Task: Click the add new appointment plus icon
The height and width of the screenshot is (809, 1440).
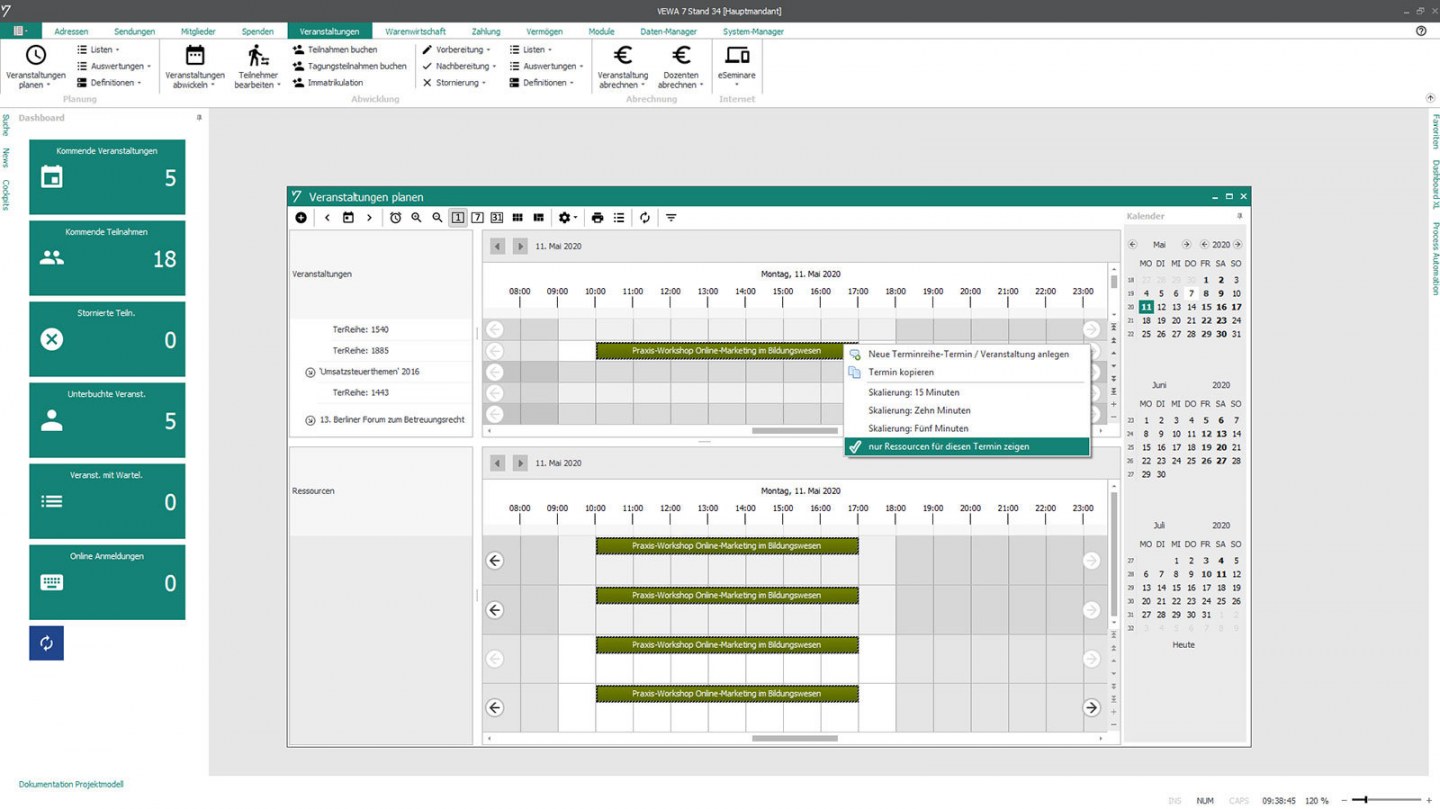Action: pyautogui.click(x=301, y=218)
